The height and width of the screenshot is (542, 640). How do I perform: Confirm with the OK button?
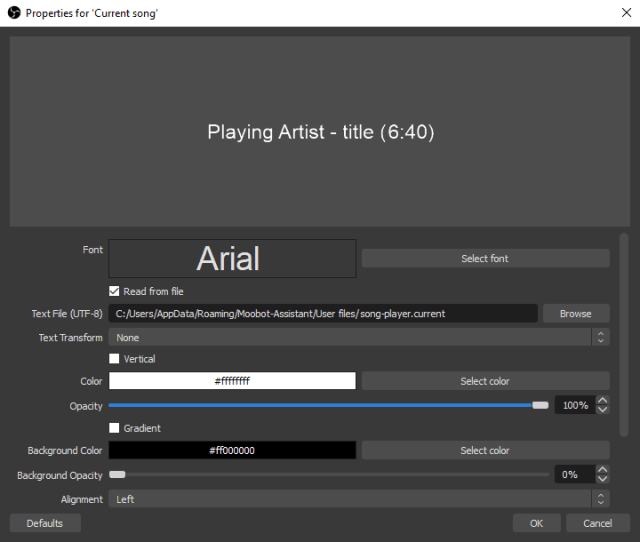coord(536,523)
